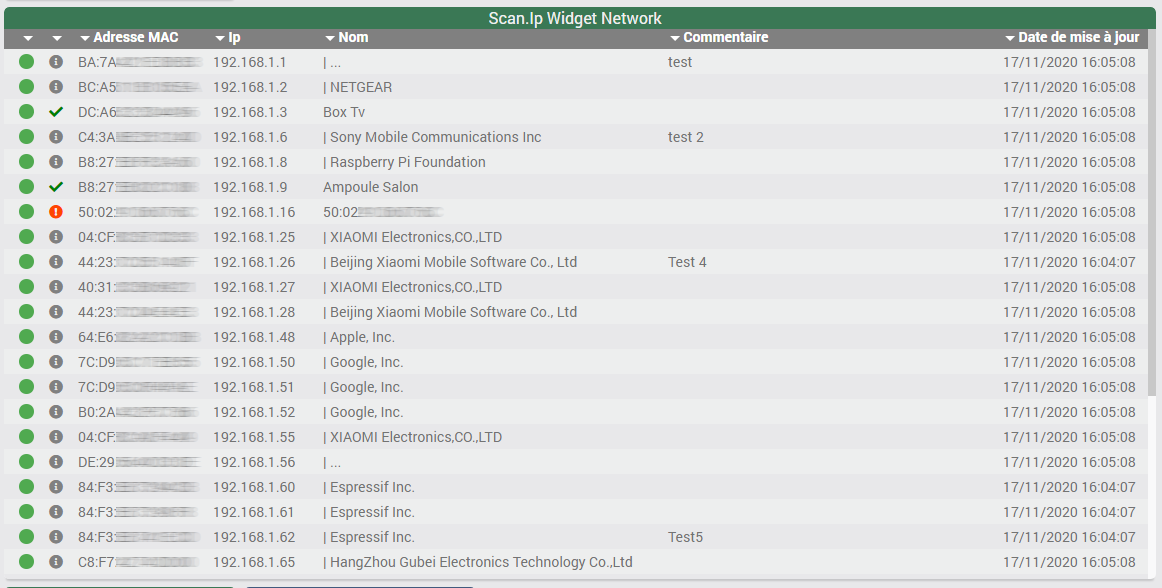Select the "| Apple, Inc." name cell

point(359,337)
